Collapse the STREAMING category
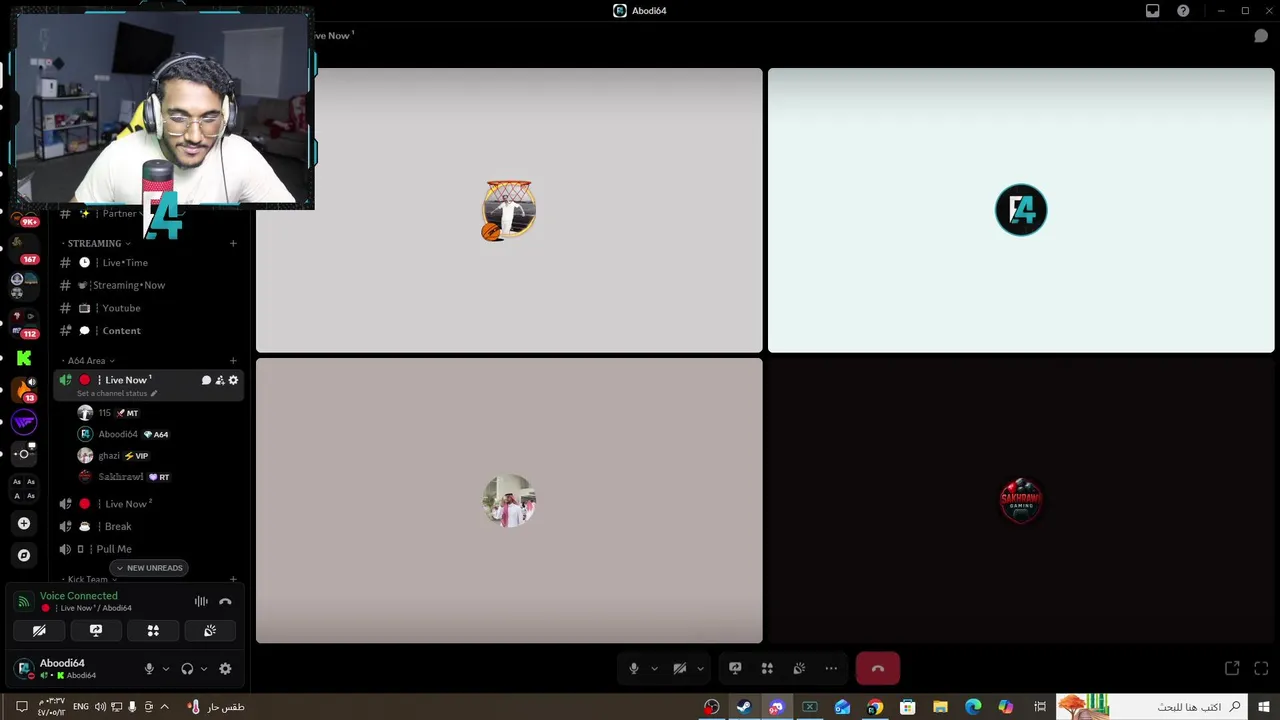This screenshot has width=1280, height=720. click(x=95, y=243)
